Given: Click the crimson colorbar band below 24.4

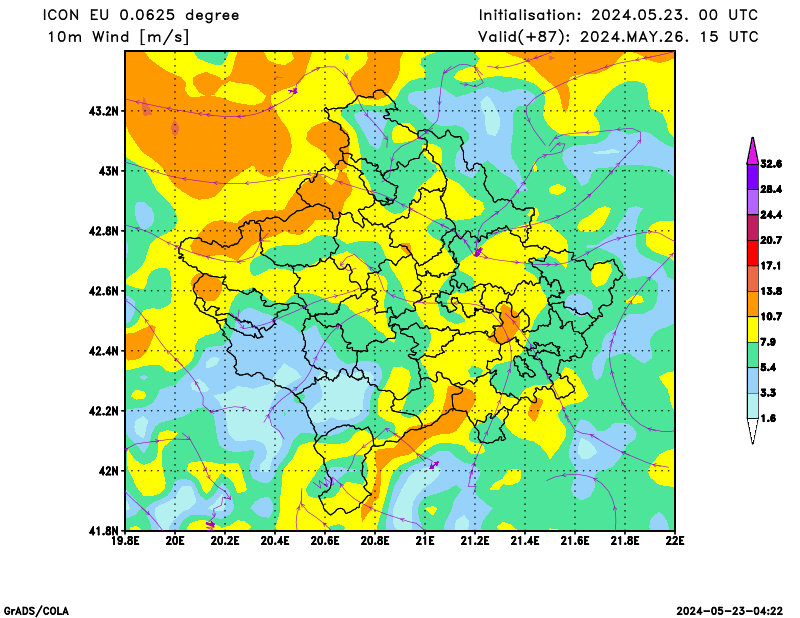Looking at the screenshot, I should click(753, 228).
